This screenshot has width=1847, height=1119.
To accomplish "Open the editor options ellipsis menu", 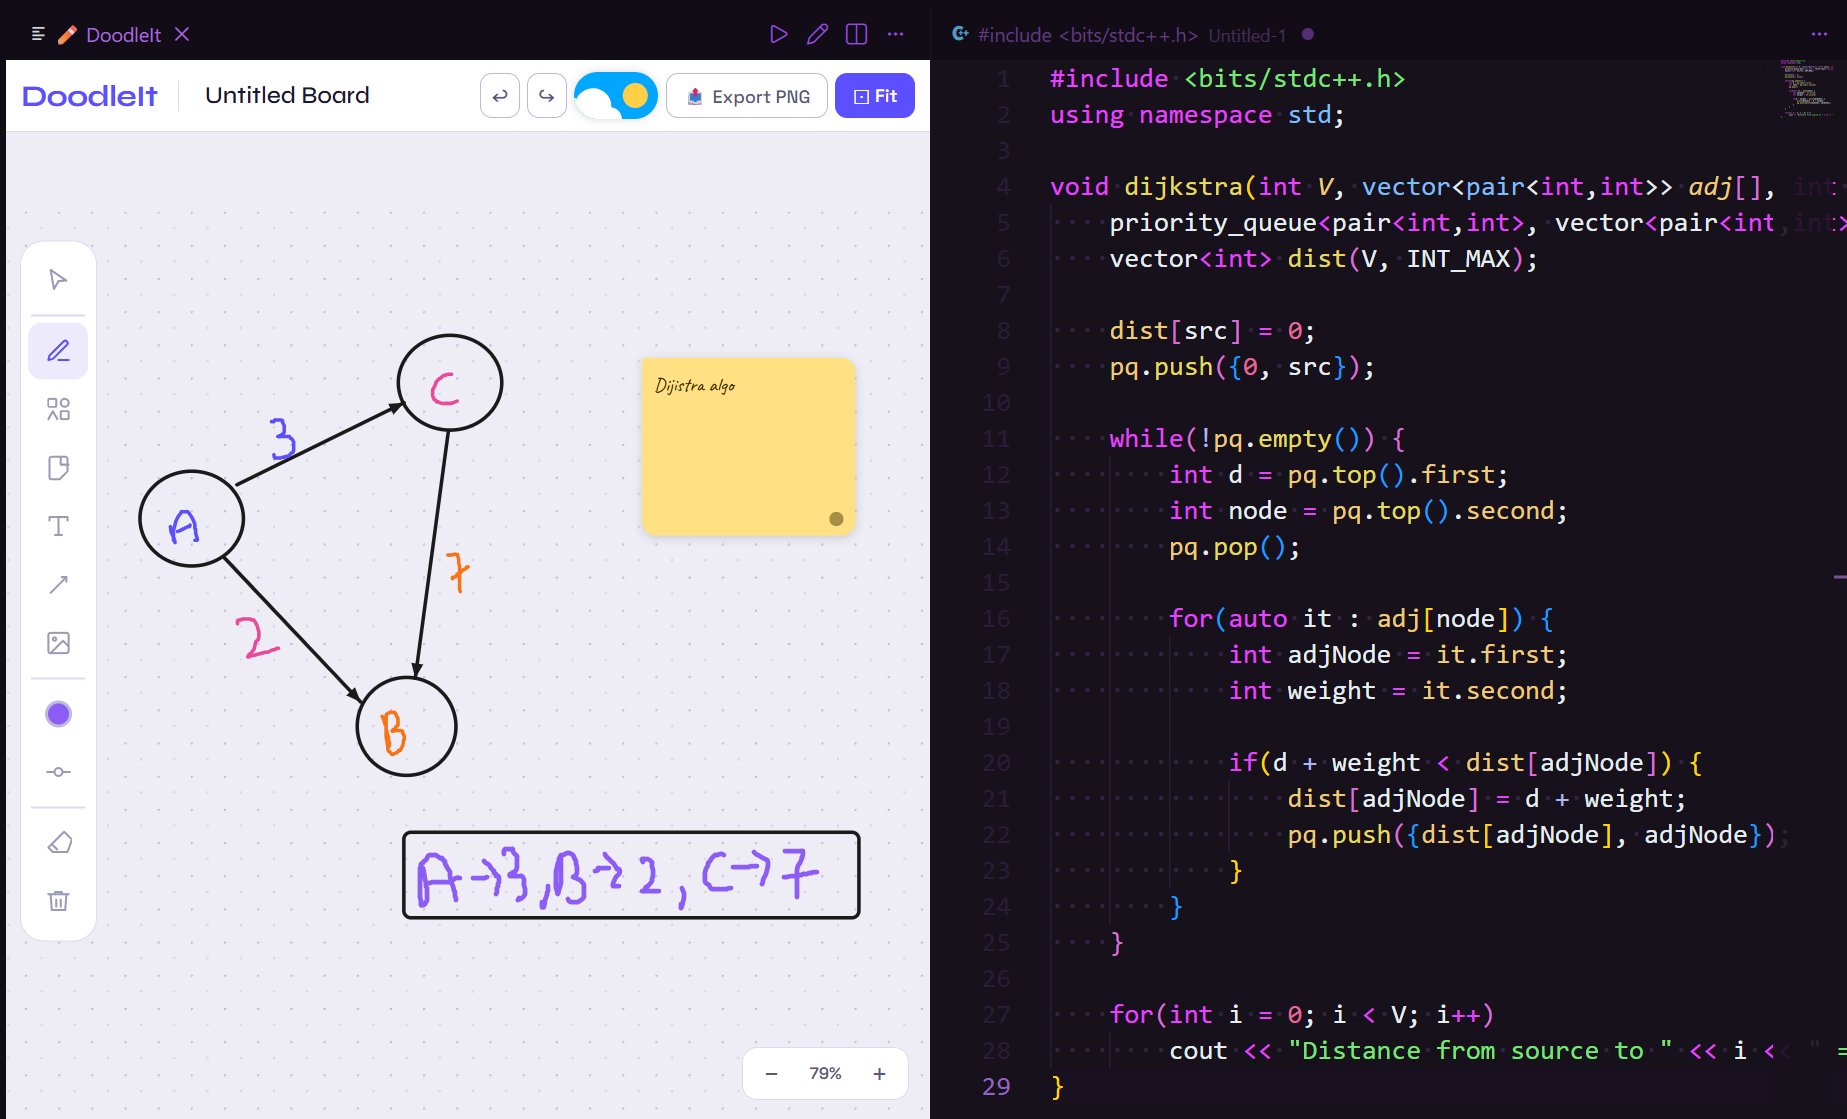I will pos(1818,34).
